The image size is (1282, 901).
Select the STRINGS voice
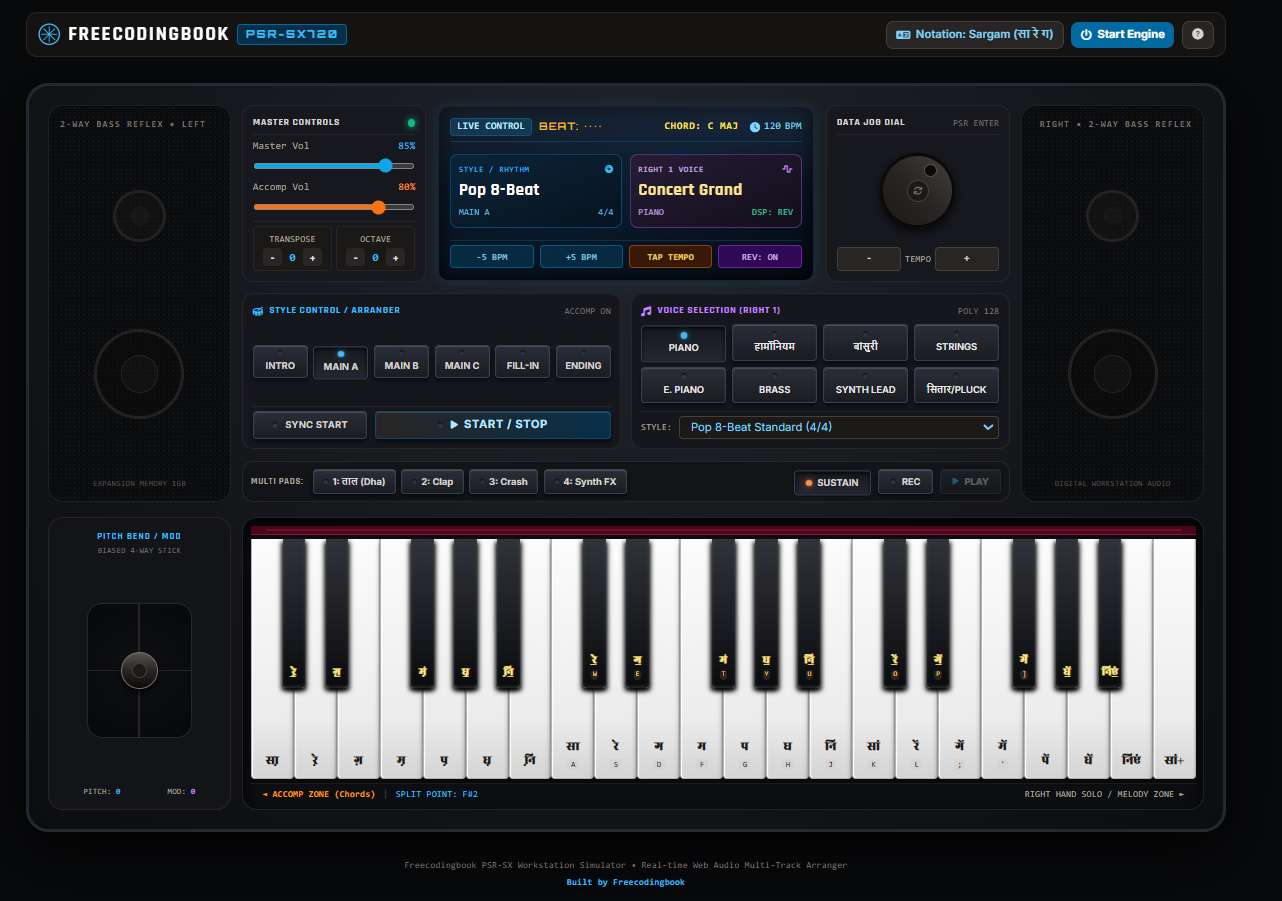click(x=956, y=343)
